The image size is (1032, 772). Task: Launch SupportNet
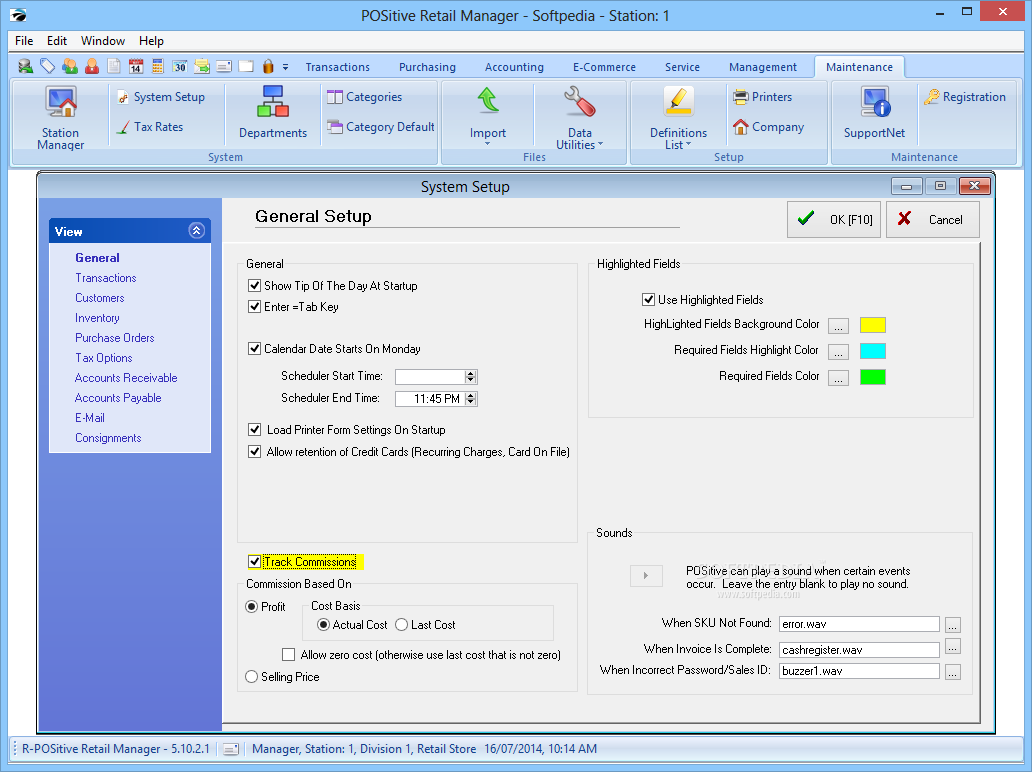click(874, 113)
